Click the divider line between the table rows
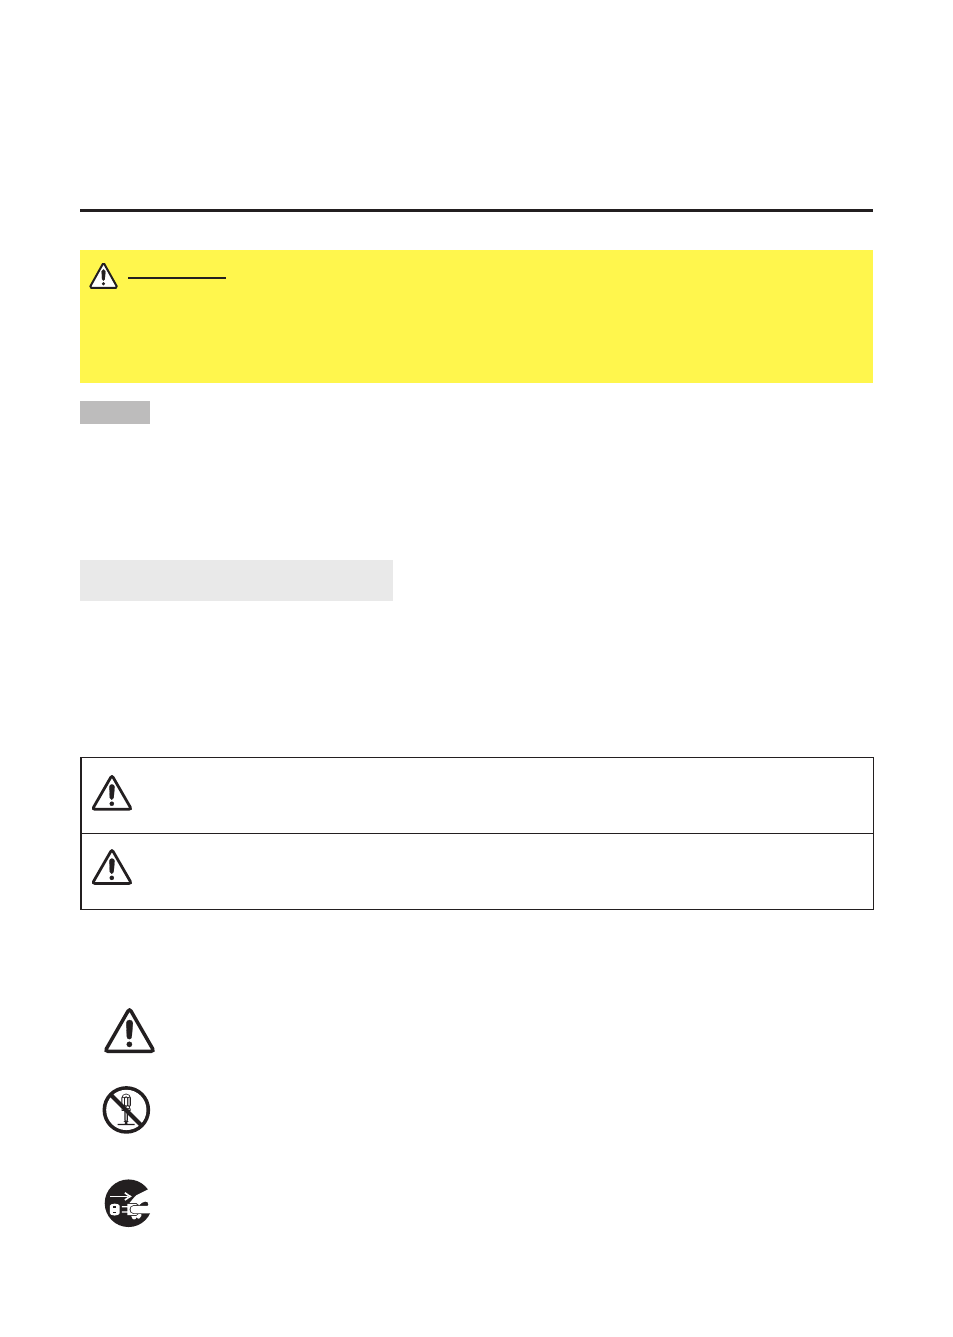 tap(476, 833)
